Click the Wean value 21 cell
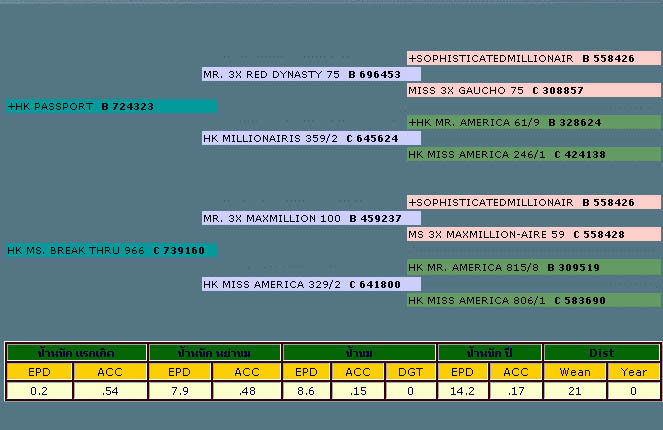This screenshot has width=663, height=430. (x=572, y=390)
